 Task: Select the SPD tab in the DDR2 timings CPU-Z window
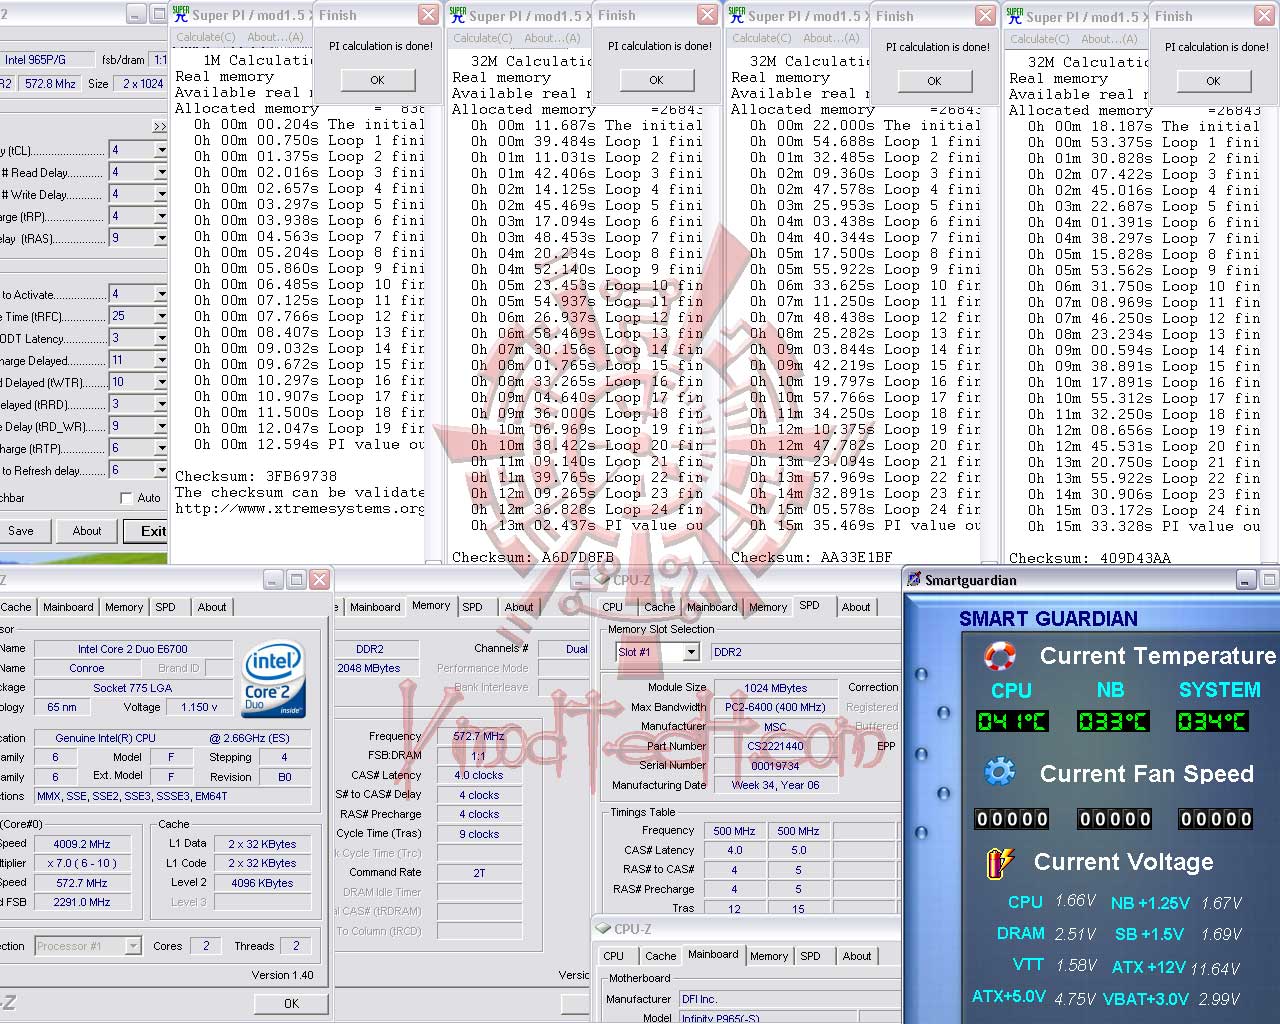point(473,607)
